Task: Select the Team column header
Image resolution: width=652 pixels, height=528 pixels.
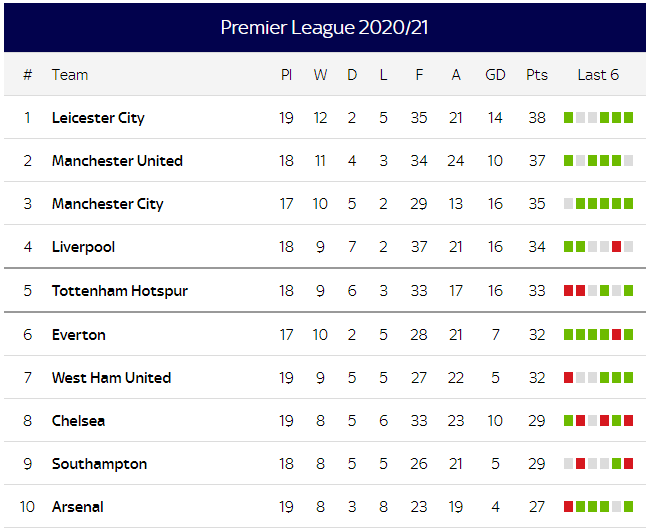Action: click(x=70, y=75)
